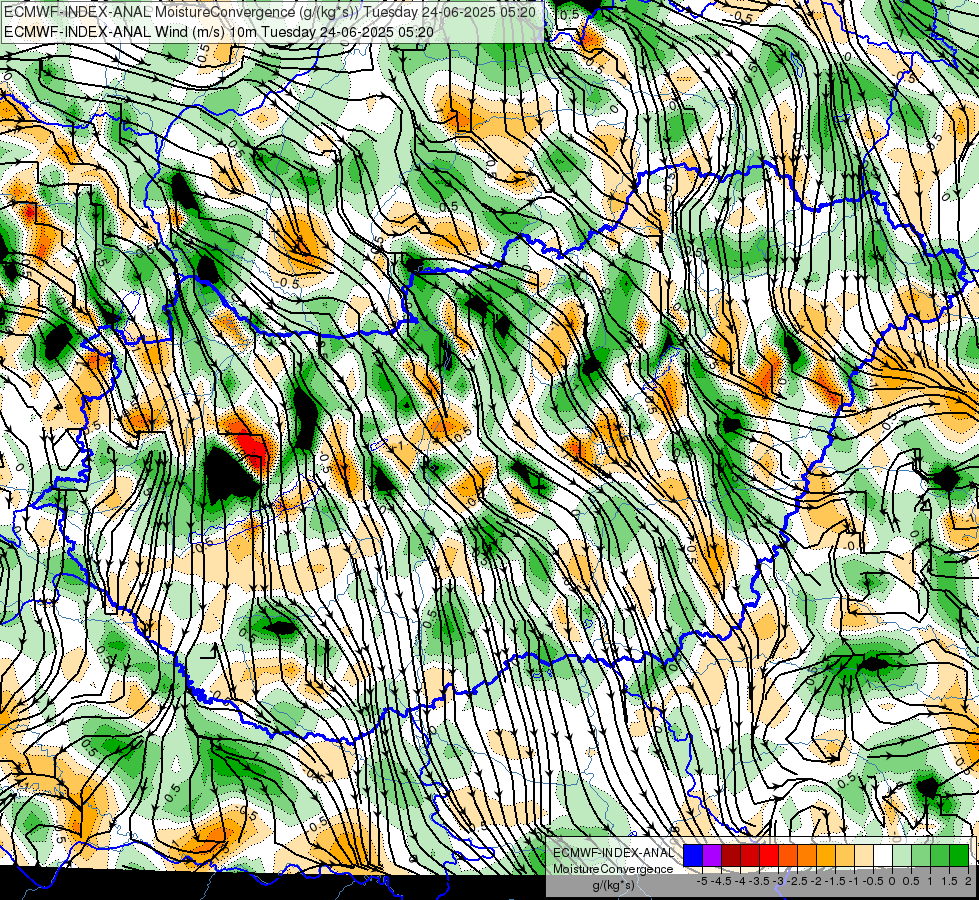
Task: Click the amber swatch between -2 and -1.5
Action: (x=826, y=856)
